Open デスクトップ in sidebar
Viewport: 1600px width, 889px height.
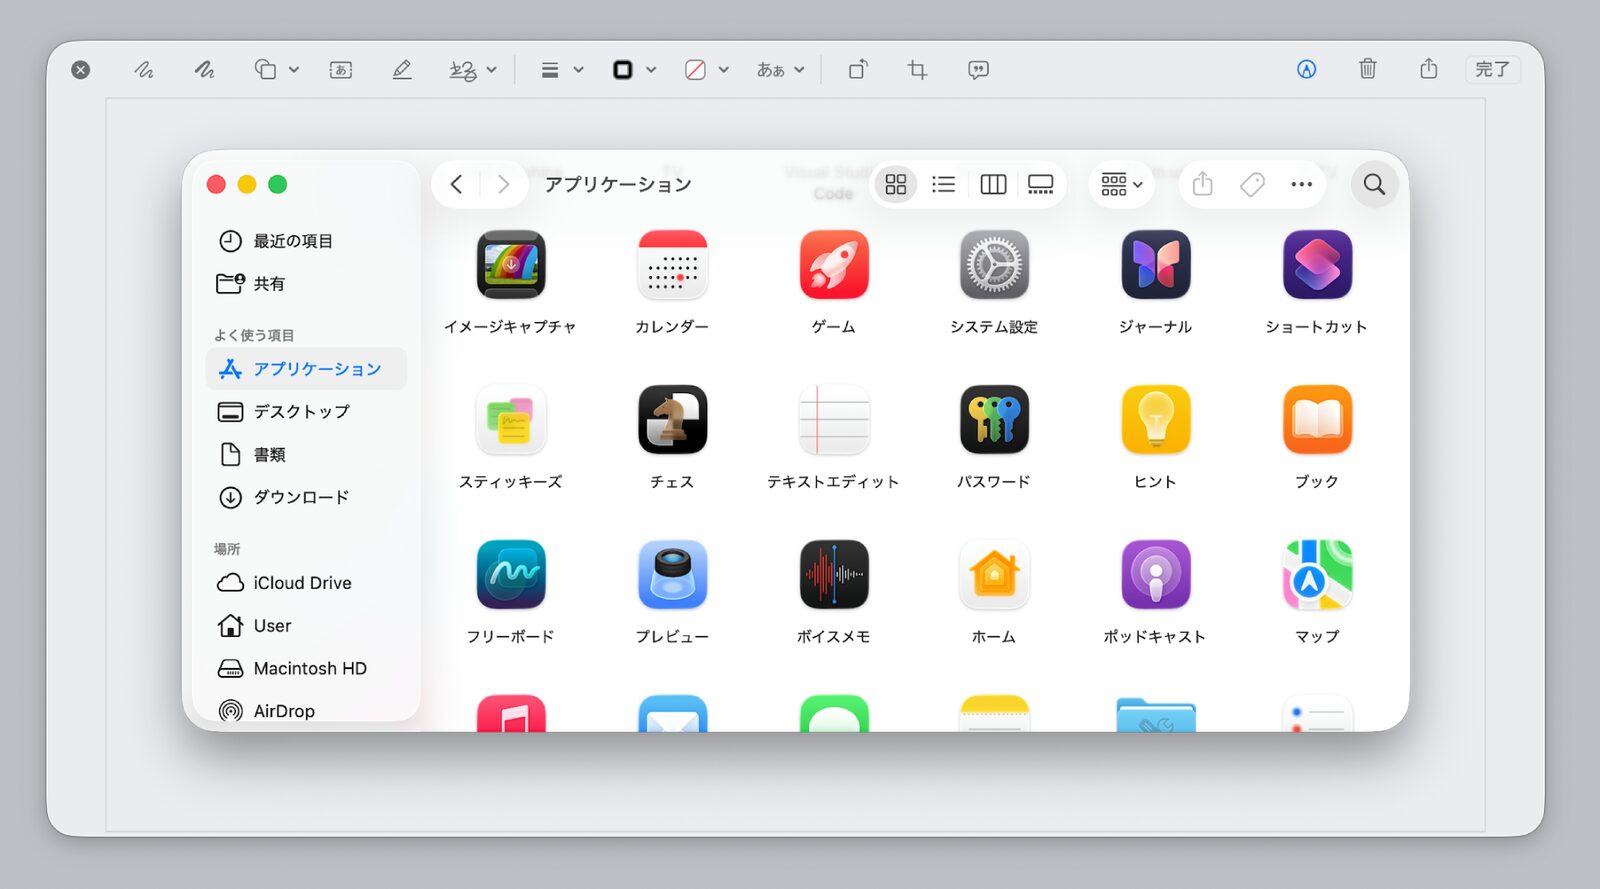pyautogui.click(x=306, y=412)
